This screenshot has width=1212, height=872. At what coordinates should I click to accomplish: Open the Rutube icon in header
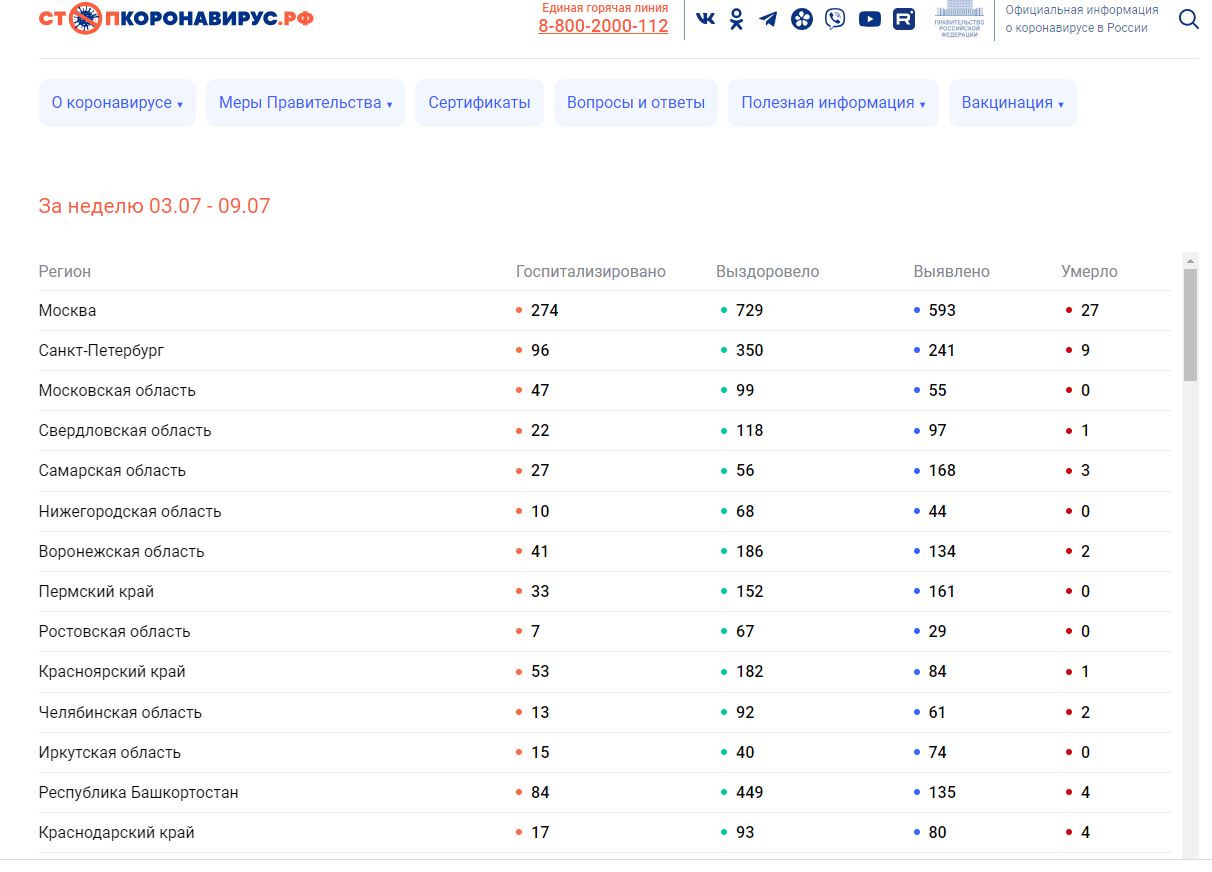904,19
